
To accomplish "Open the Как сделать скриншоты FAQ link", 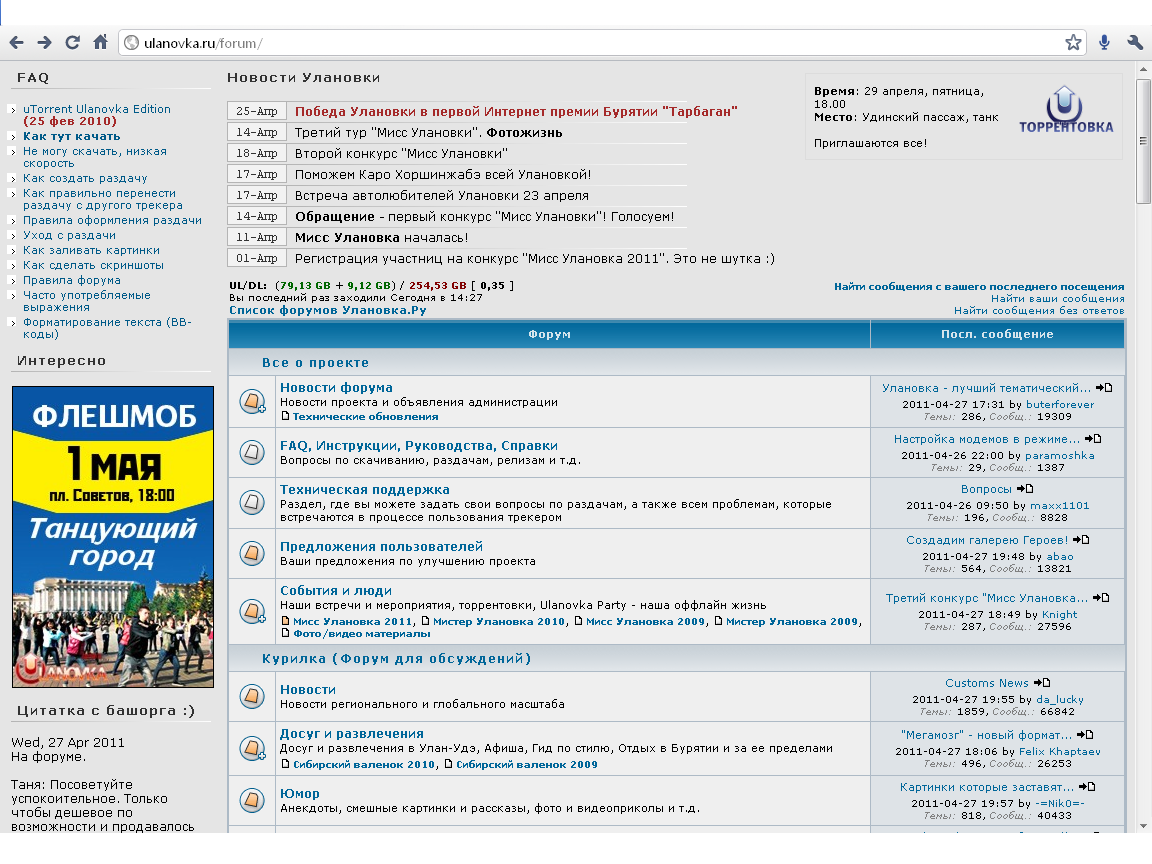I will click(93, 265).
